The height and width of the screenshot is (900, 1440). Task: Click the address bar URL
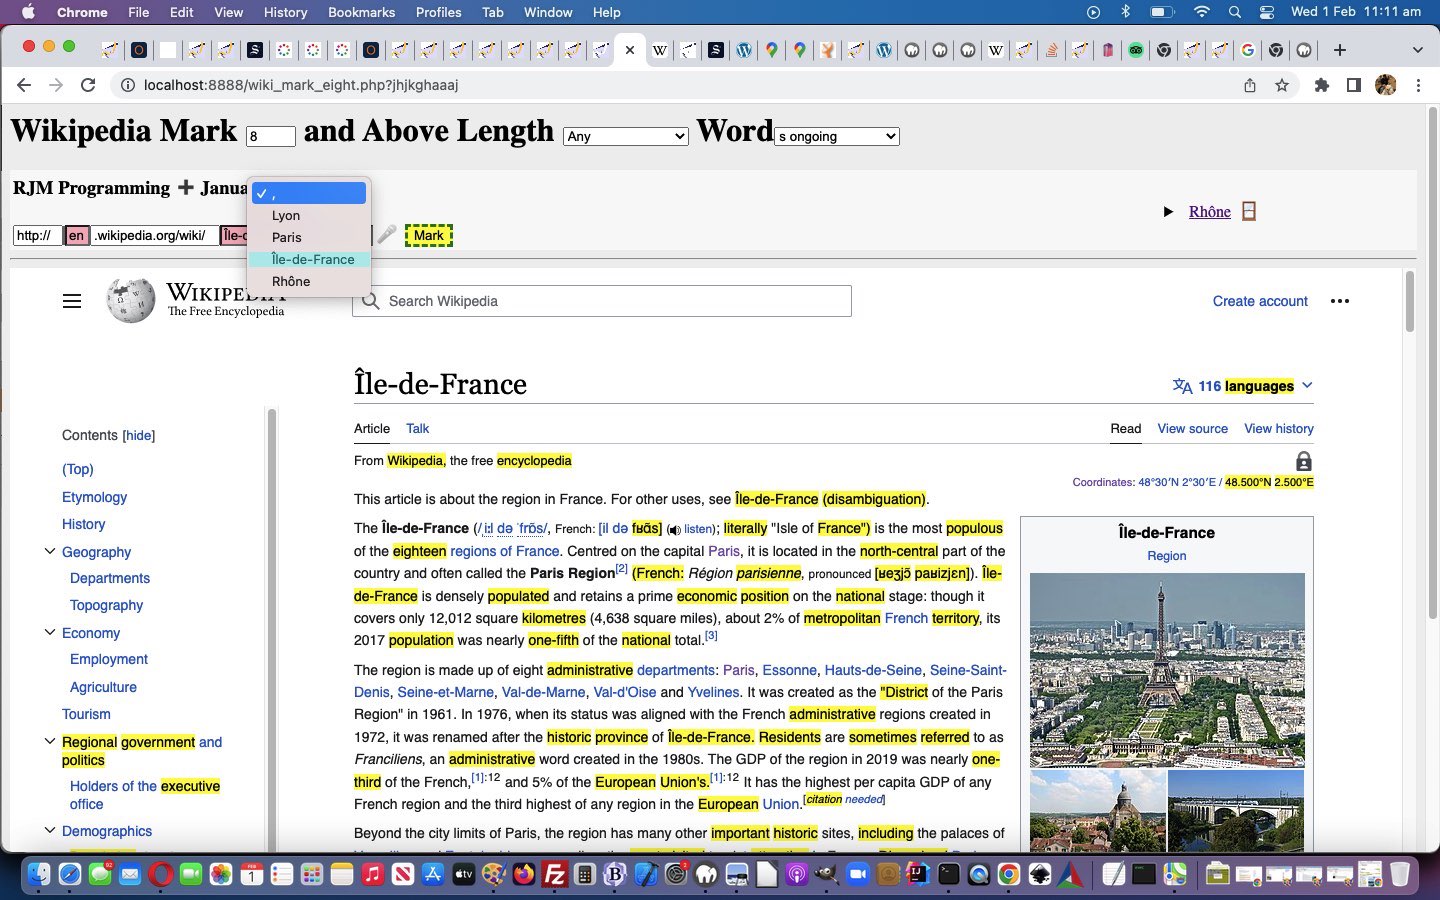(x=301, y=85)
